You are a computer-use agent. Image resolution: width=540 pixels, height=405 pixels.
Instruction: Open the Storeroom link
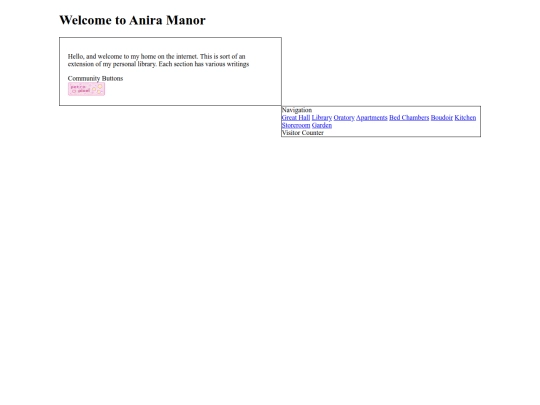[295, 125]
